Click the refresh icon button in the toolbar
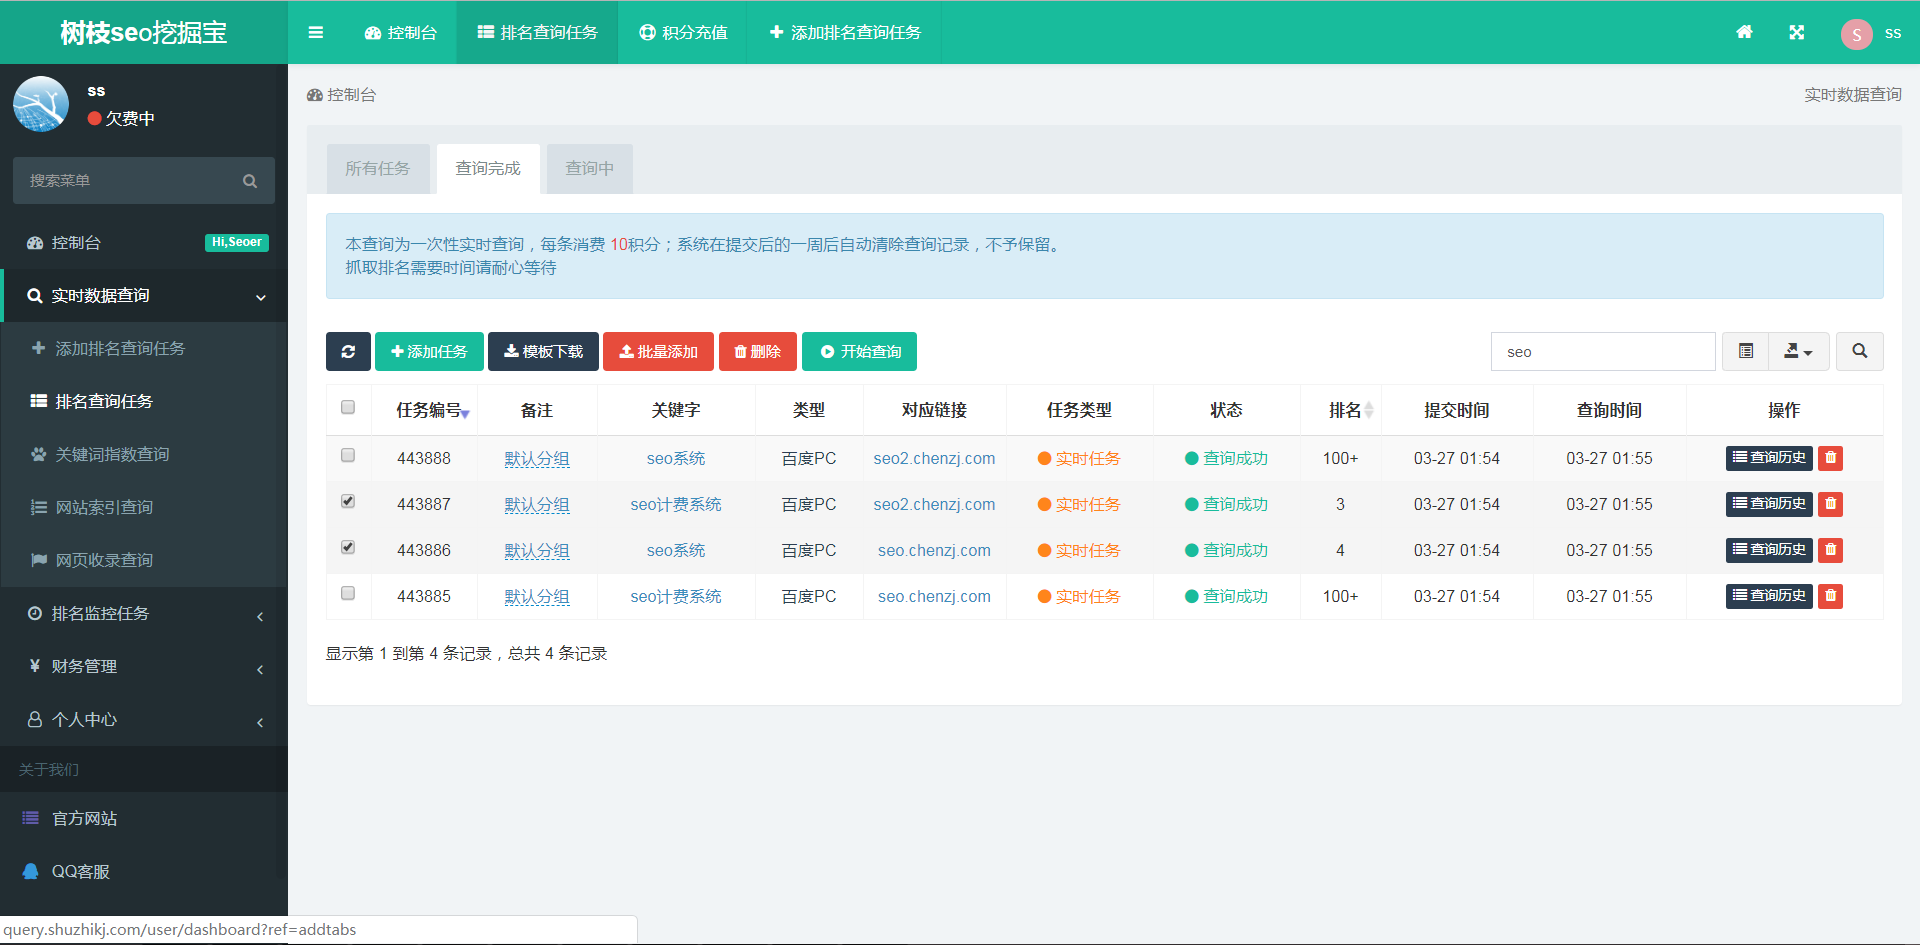 point(348,352)
